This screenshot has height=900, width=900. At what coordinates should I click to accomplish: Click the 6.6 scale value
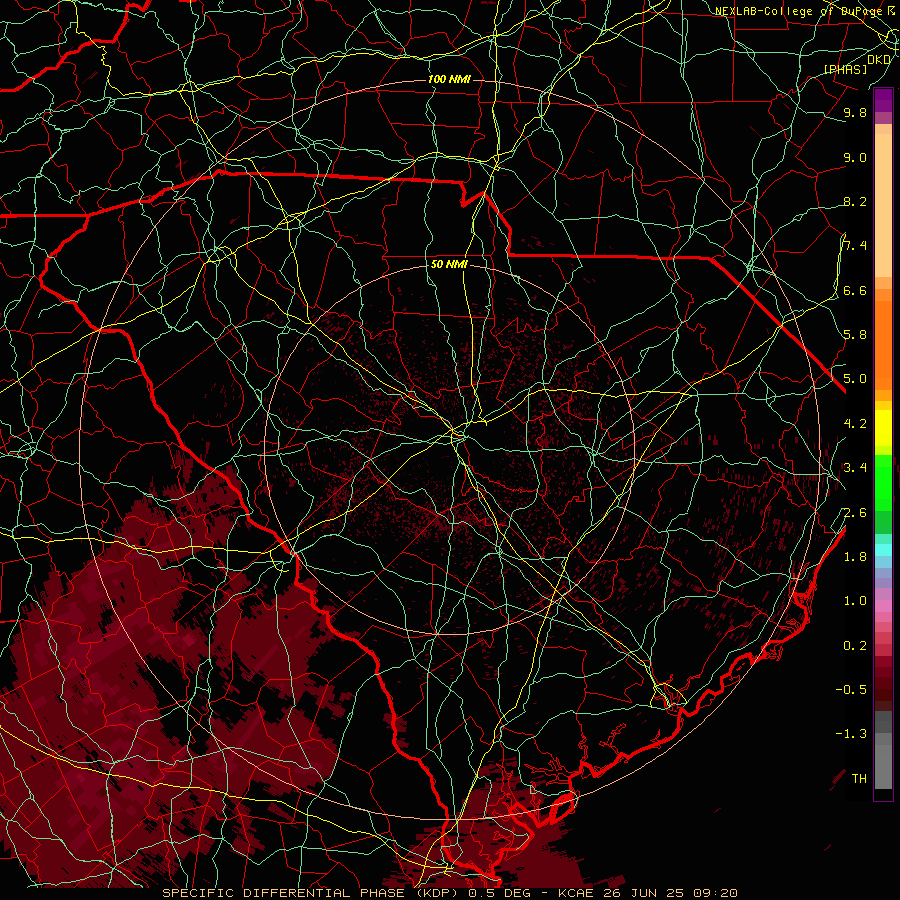coord(855,290)
